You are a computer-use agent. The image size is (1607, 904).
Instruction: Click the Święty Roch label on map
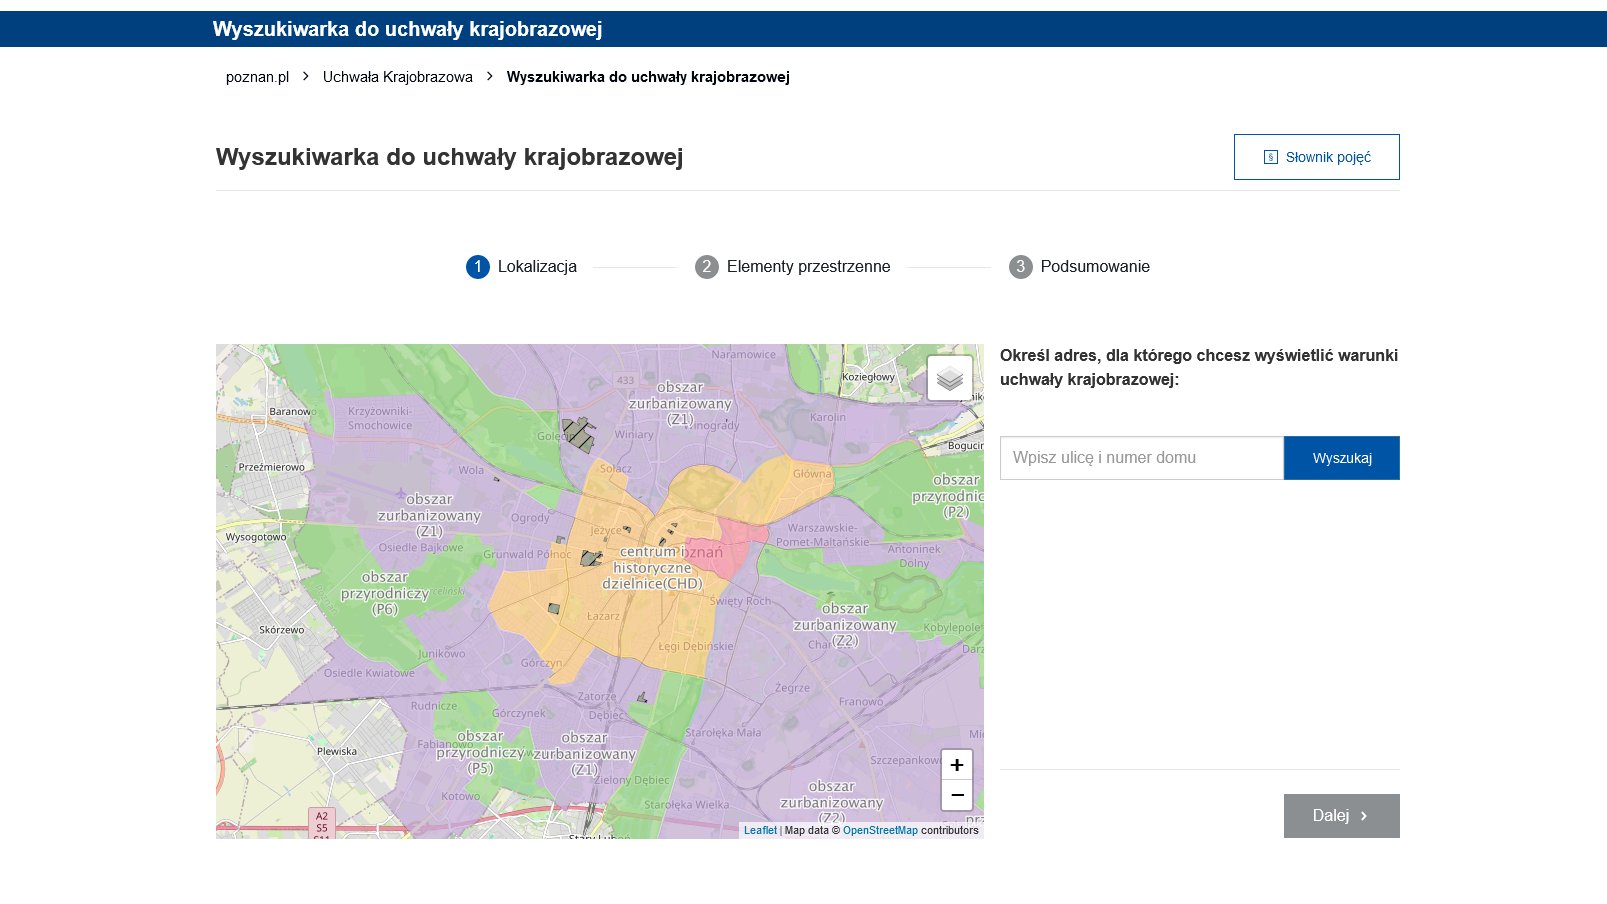[x=741, y=601]
